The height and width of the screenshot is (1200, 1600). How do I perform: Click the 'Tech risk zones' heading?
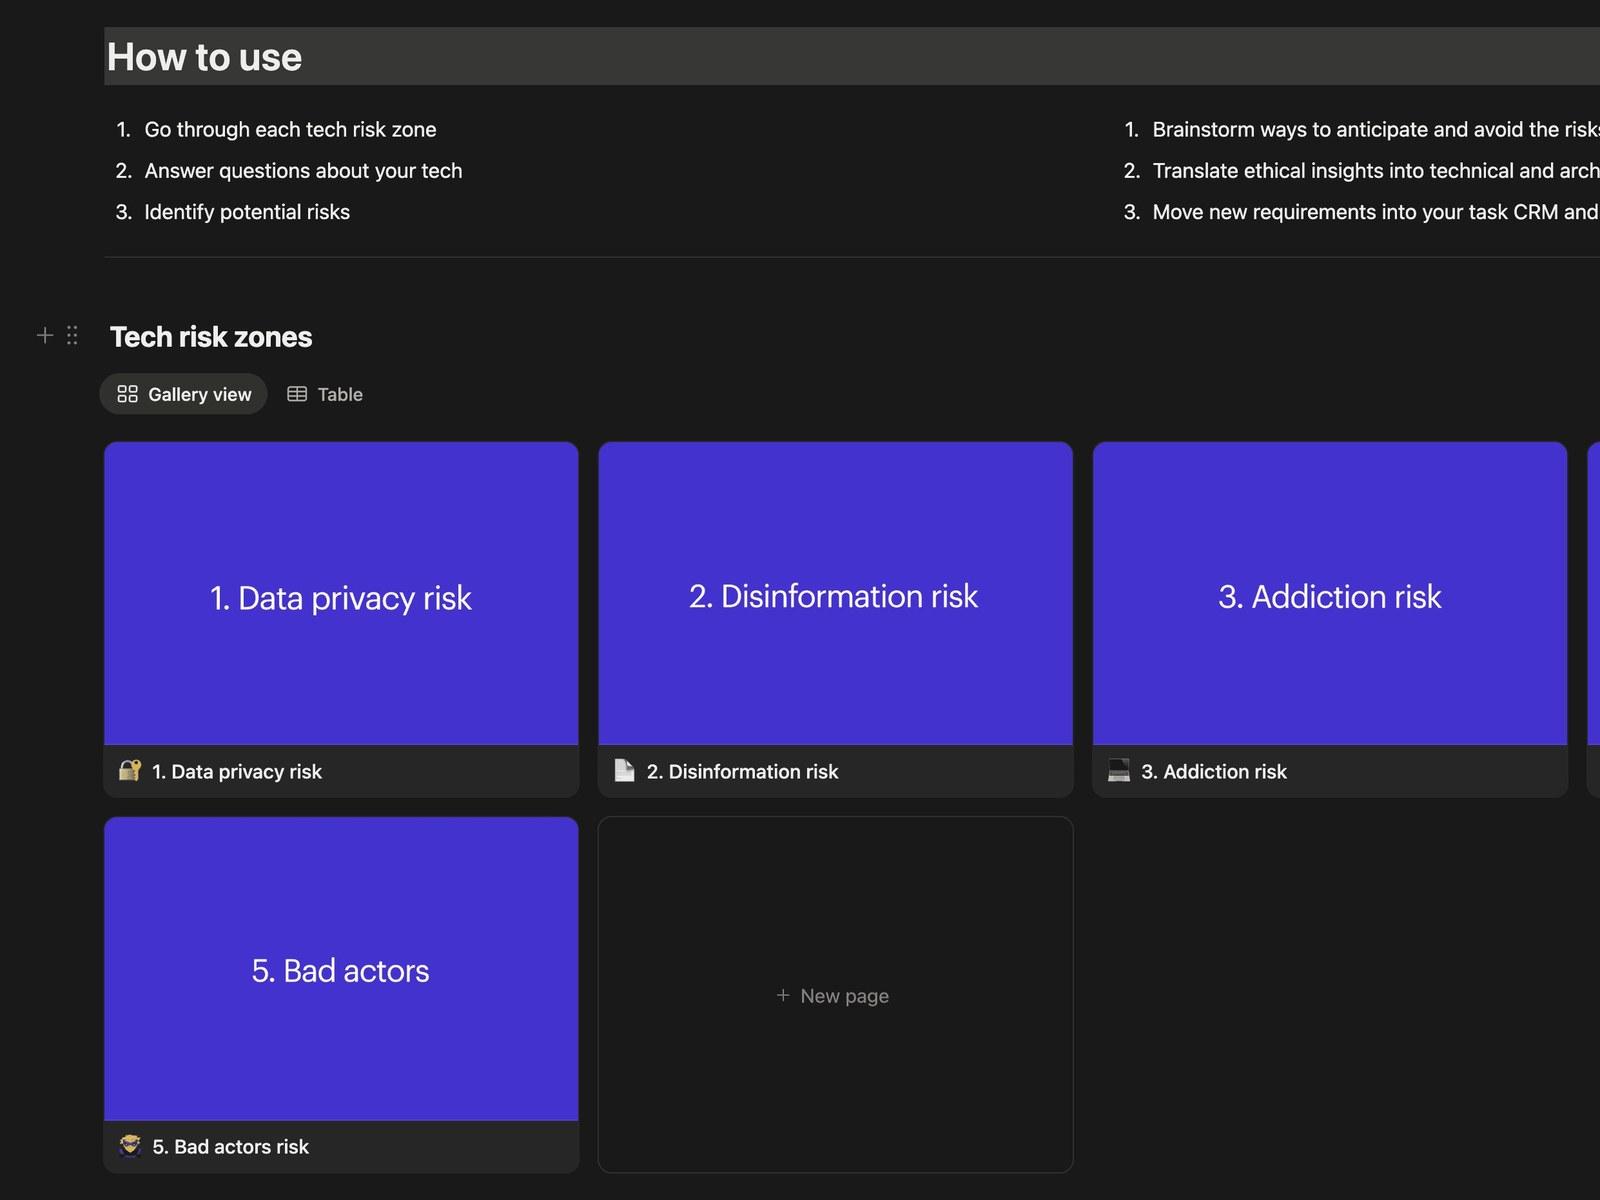point(211,337)
